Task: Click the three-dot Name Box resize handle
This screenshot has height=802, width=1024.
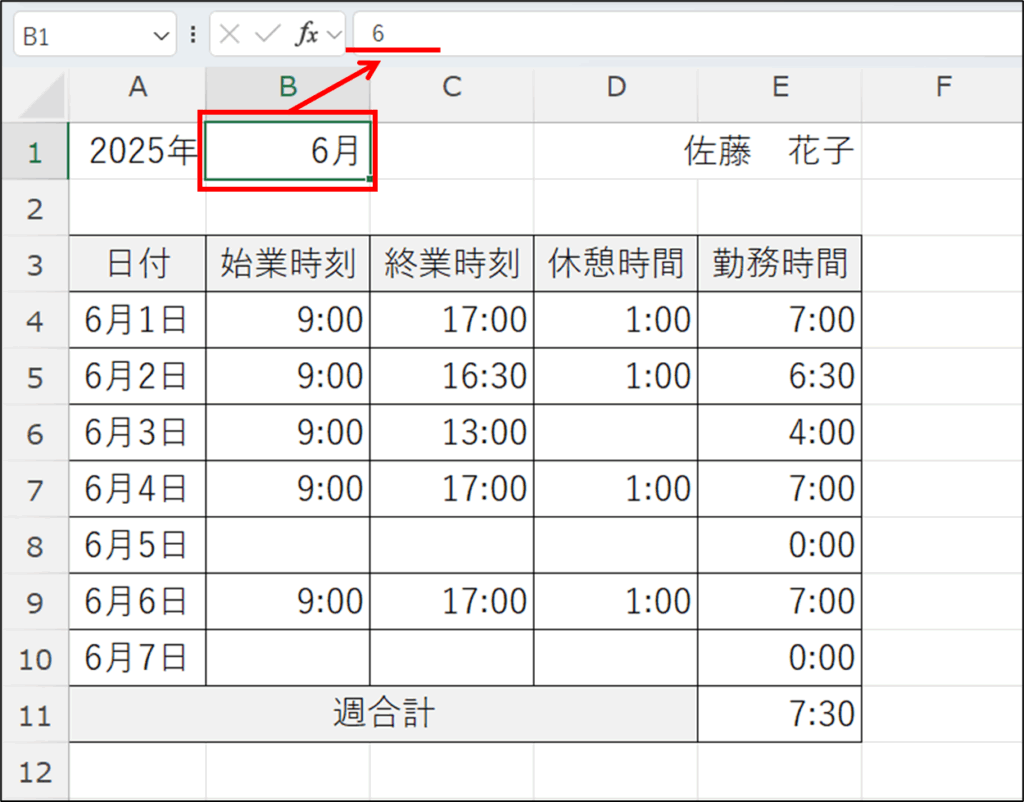Action: (192, 35)
